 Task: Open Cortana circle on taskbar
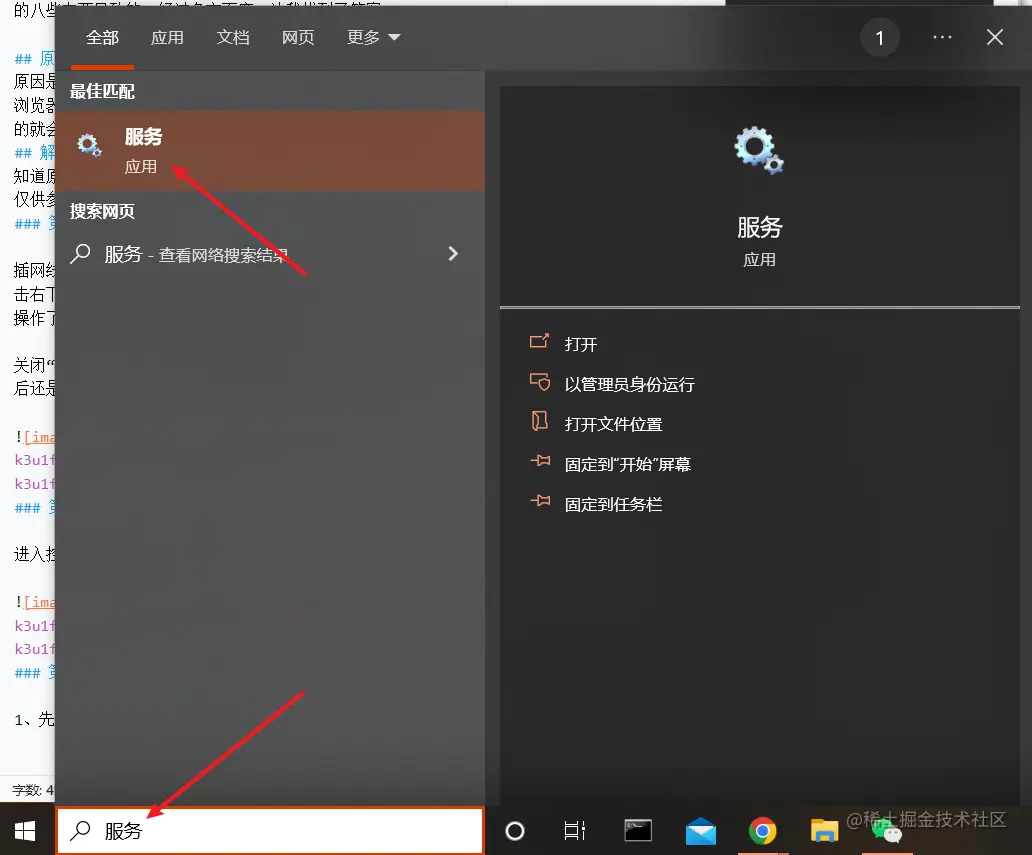pyautogui.click(x=515, y=831)
